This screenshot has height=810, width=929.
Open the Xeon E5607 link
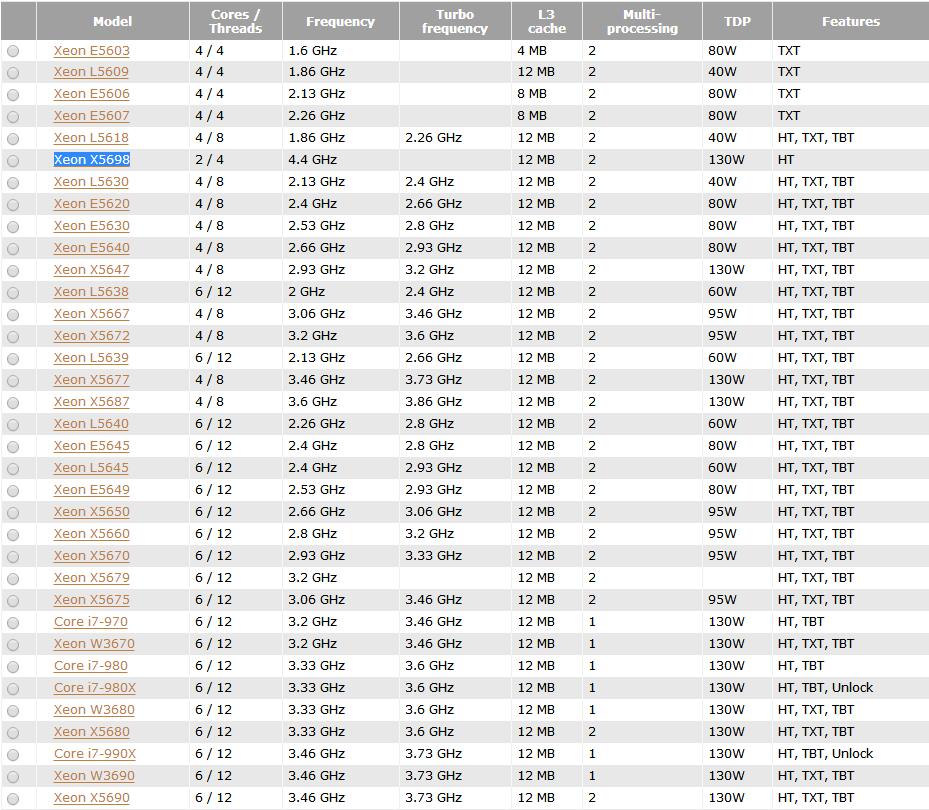point(91,116)
